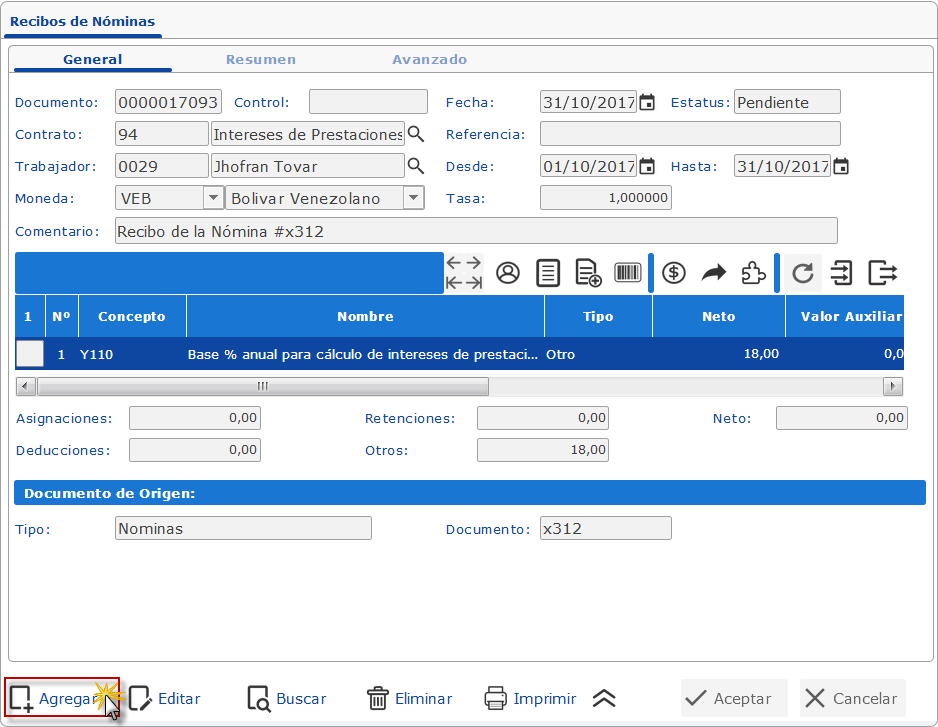Image resolution: width=938 pixels, height=727 pixels.
Task: Open the Fecha calendar picker
Action: click(x=647, y=102)
